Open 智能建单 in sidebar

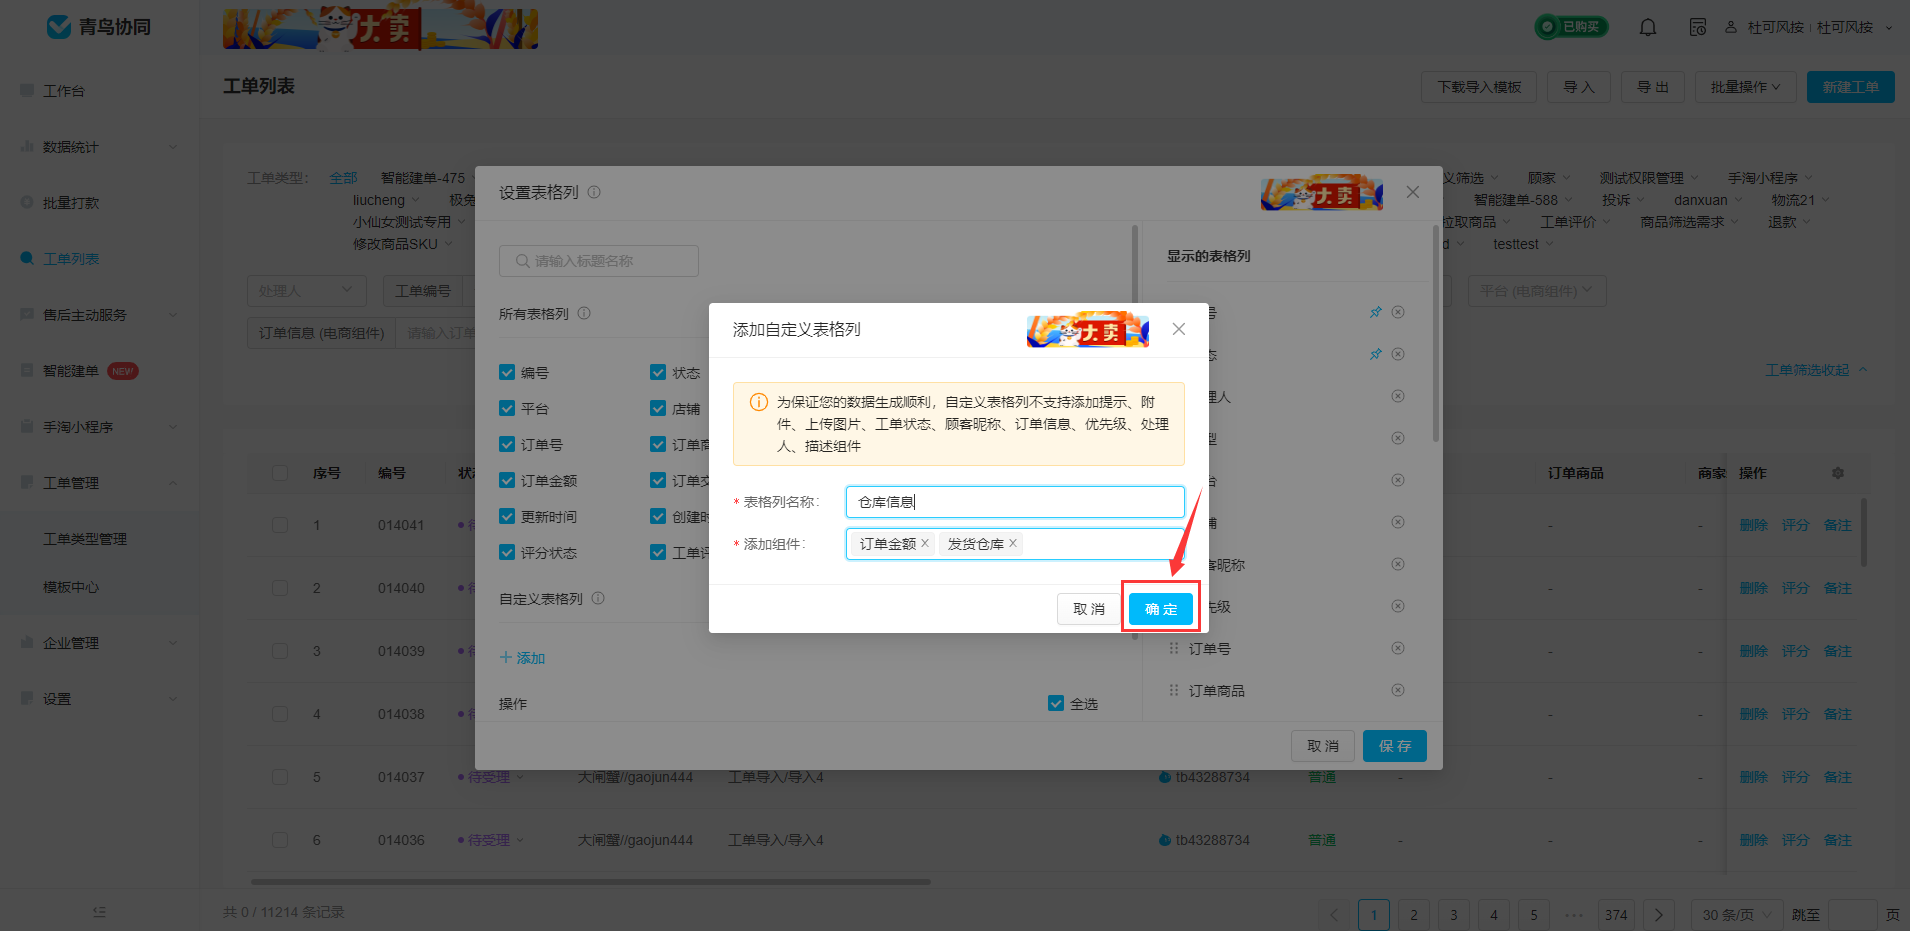click(71, 371)
